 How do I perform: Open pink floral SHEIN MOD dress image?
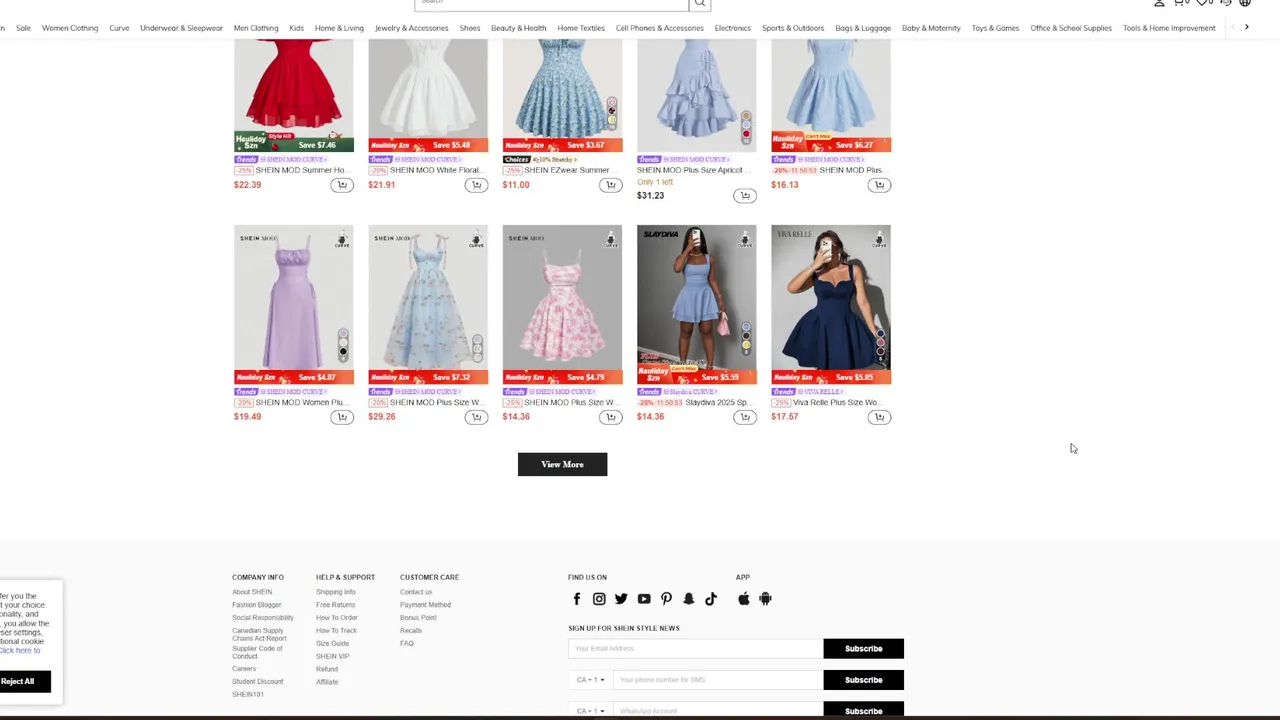[x=562, y=305]
